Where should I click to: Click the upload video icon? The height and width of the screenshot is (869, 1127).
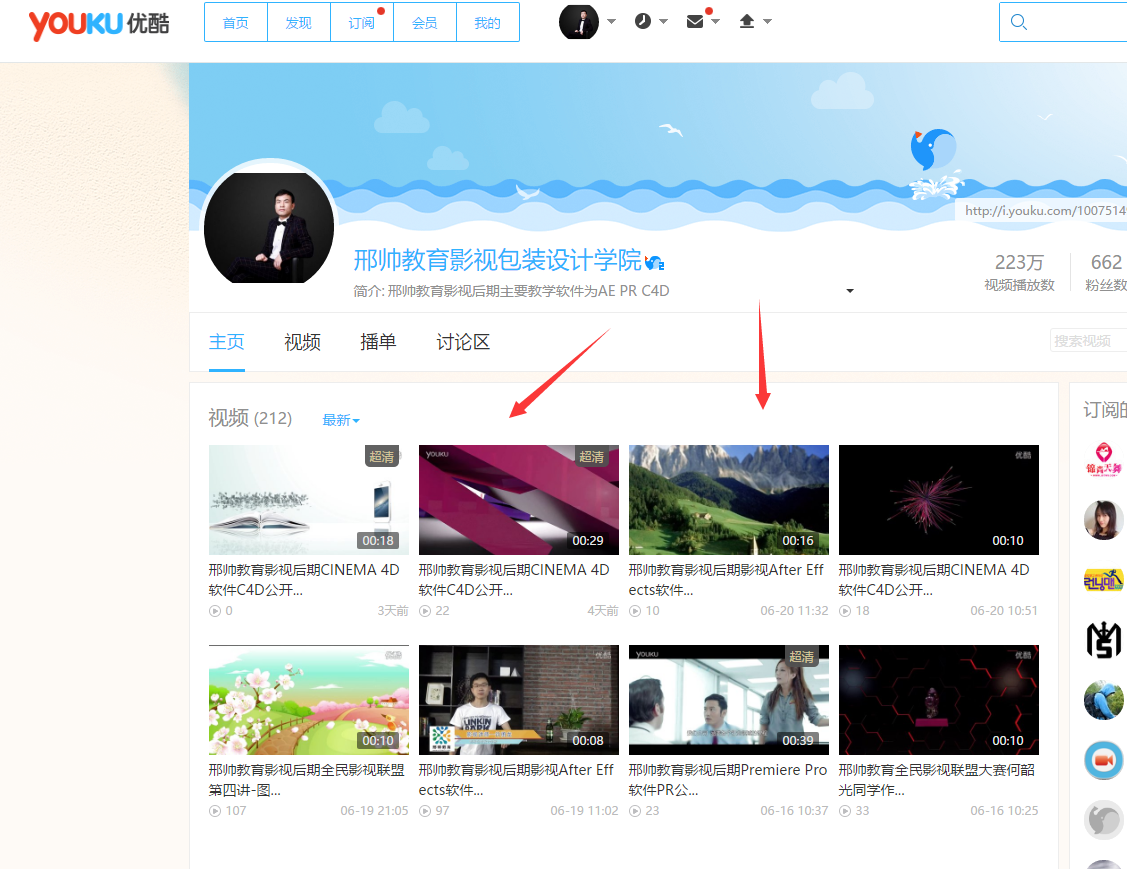[x=747, y=21]
